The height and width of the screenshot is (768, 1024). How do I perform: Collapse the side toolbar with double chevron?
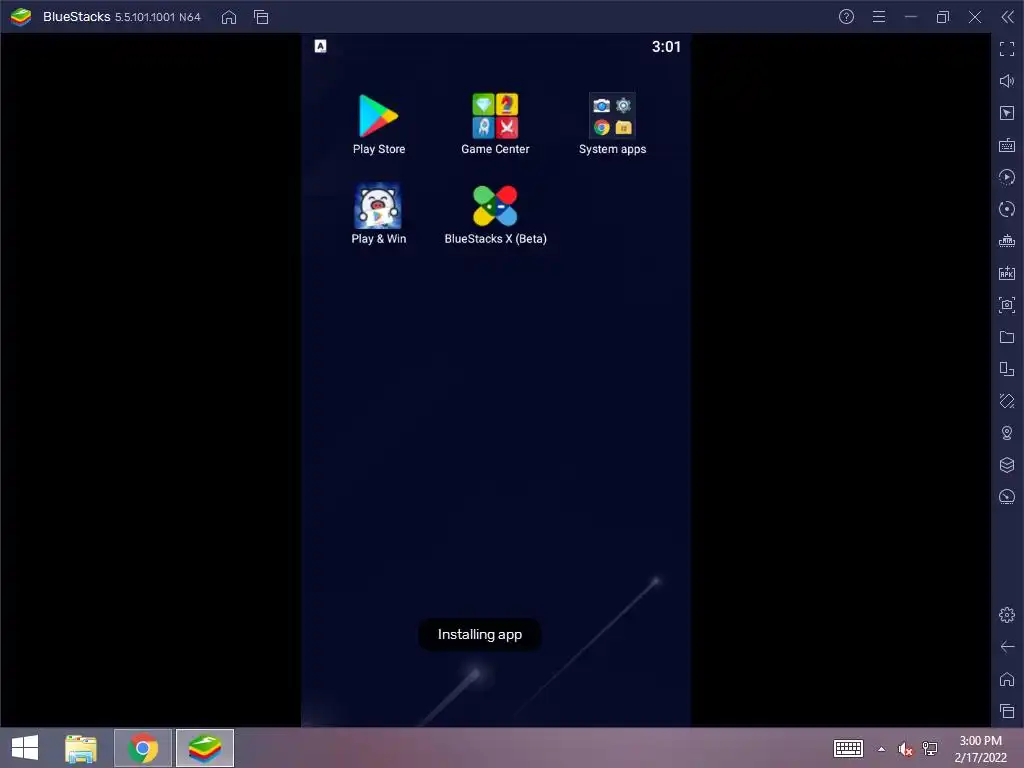(x=1007, y=17)
